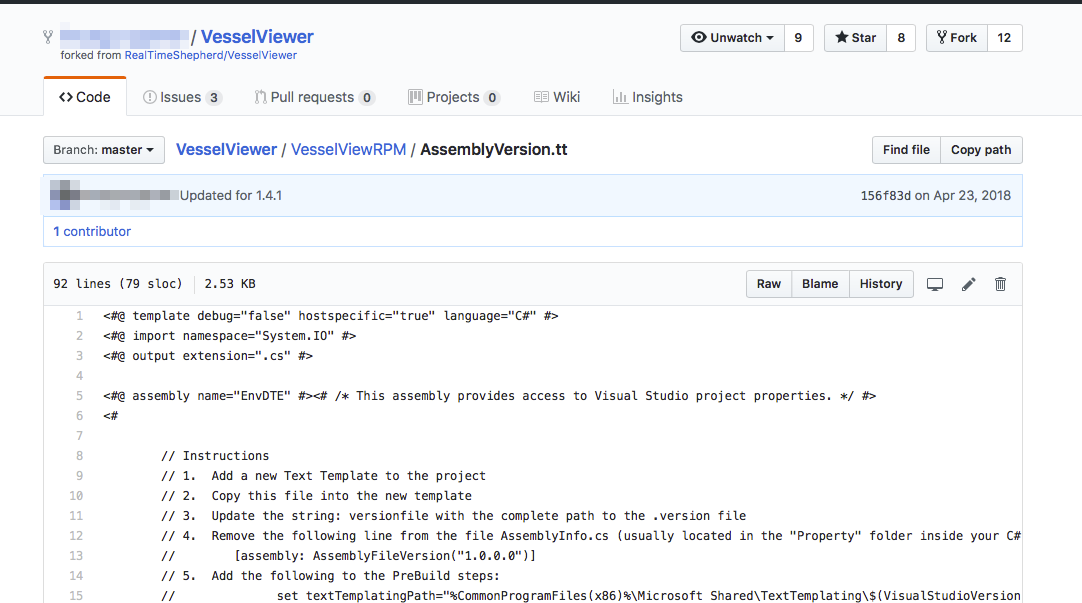This screenshot has height=603, width=1082.
Task: Click the 'Update the string: versionfile' line
Action: 454,516
